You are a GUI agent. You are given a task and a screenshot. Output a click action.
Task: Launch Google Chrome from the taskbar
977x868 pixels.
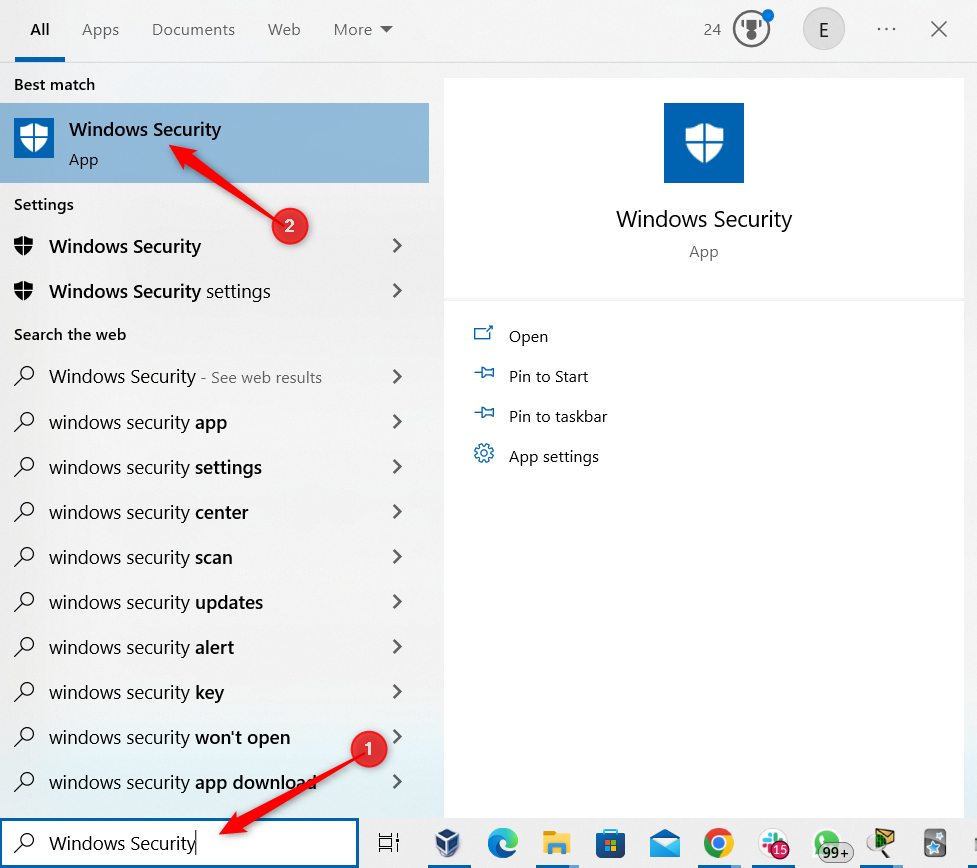tap(718, 843)
